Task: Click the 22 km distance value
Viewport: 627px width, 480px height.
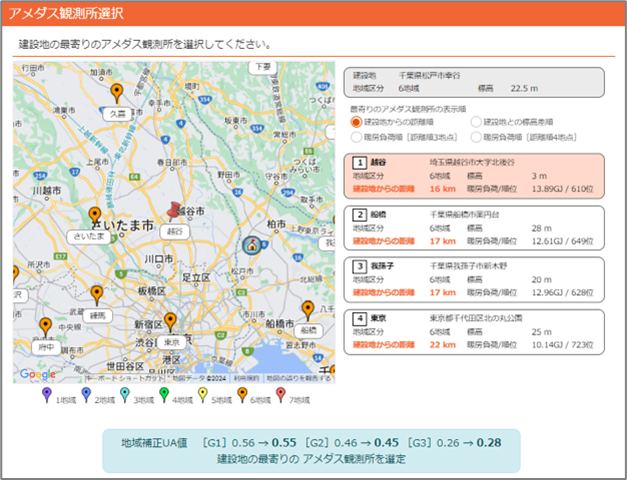Action: [x=443, y=344]
